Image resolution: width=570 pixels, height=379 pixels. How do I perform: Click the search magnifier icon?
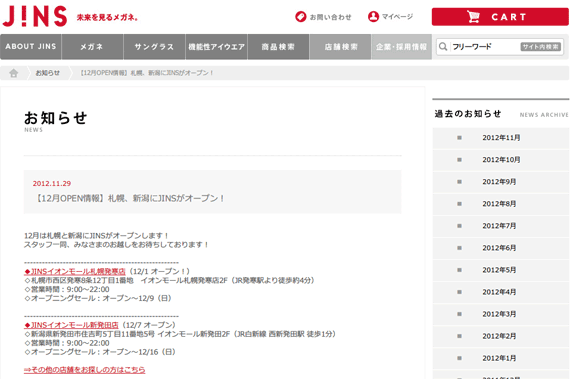click(443, 47)
